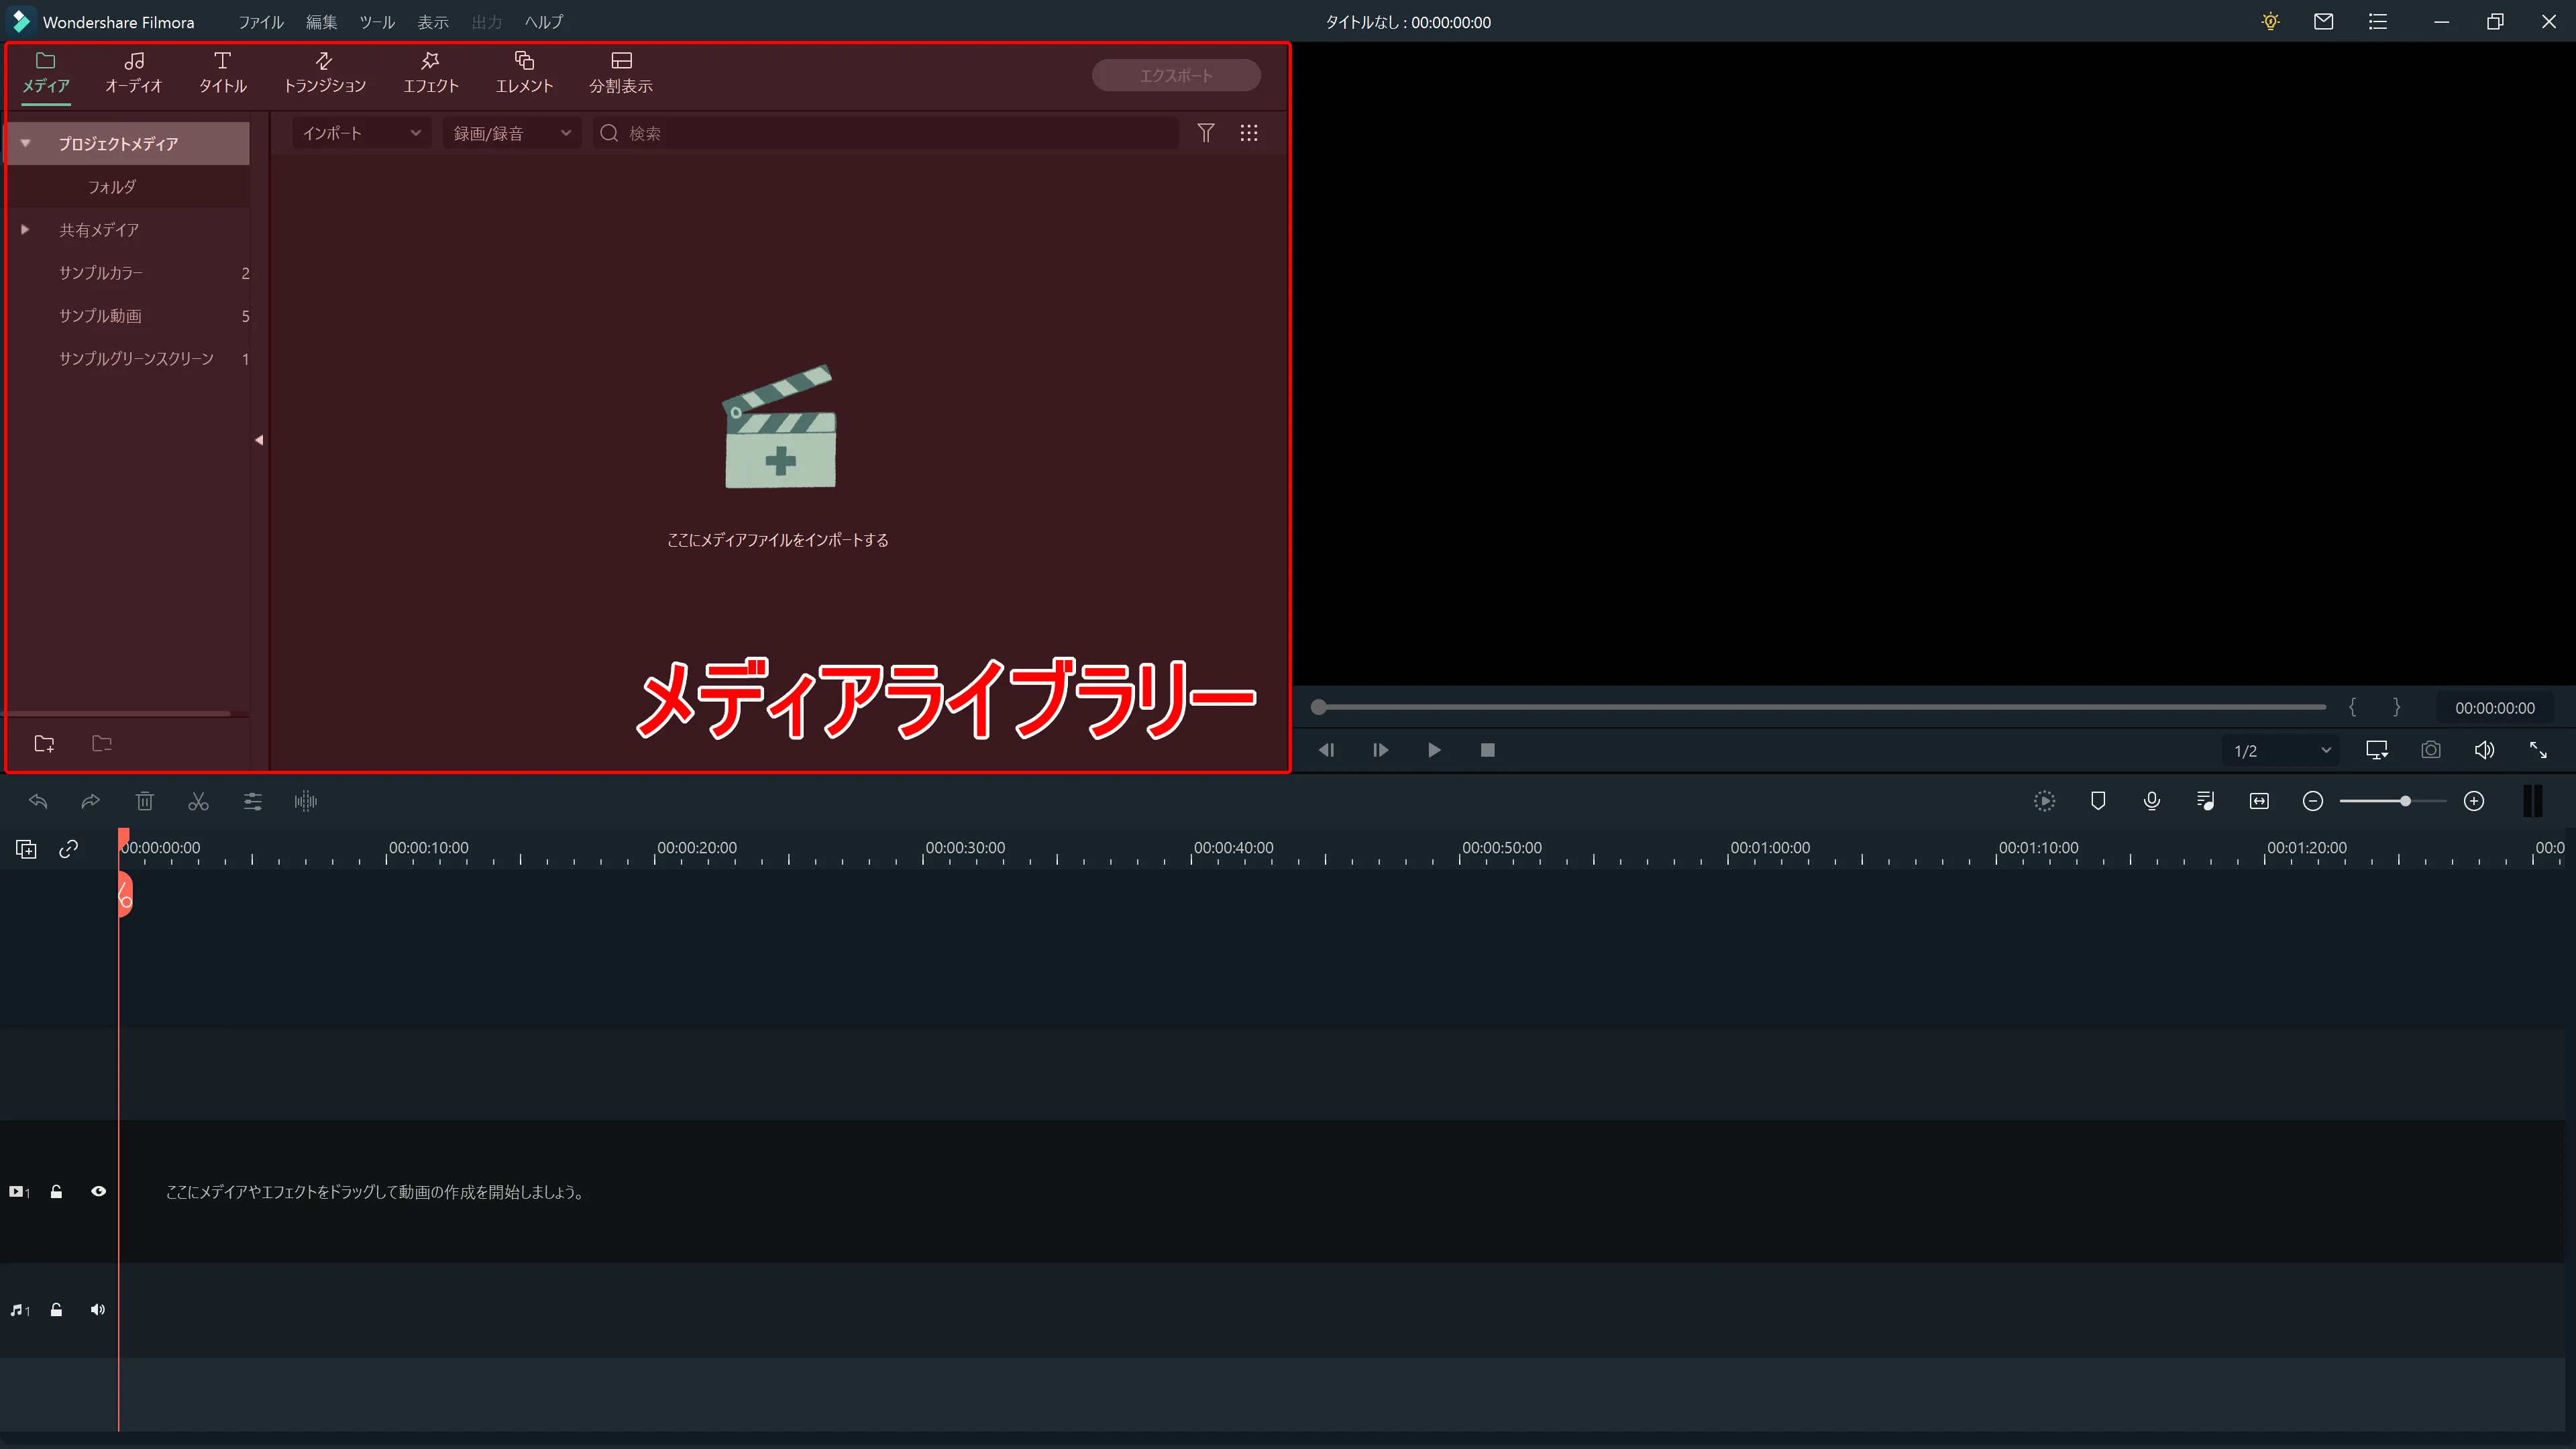Image resolution: width=2576 pixels, height=1449 pixels.
Task: Click the timeline zoom in plus icon
Action: coord(2474,801)
